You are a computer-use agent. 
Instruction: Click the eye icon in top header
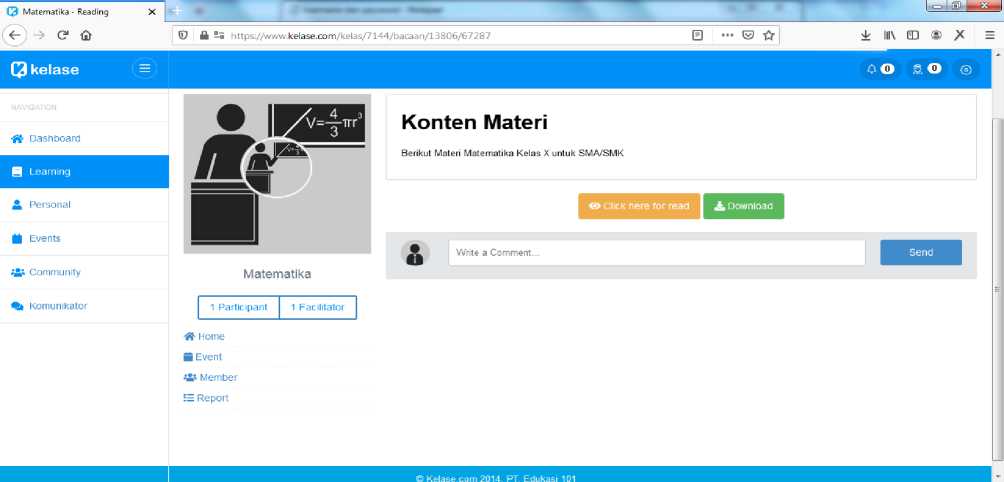coord(966,70)
